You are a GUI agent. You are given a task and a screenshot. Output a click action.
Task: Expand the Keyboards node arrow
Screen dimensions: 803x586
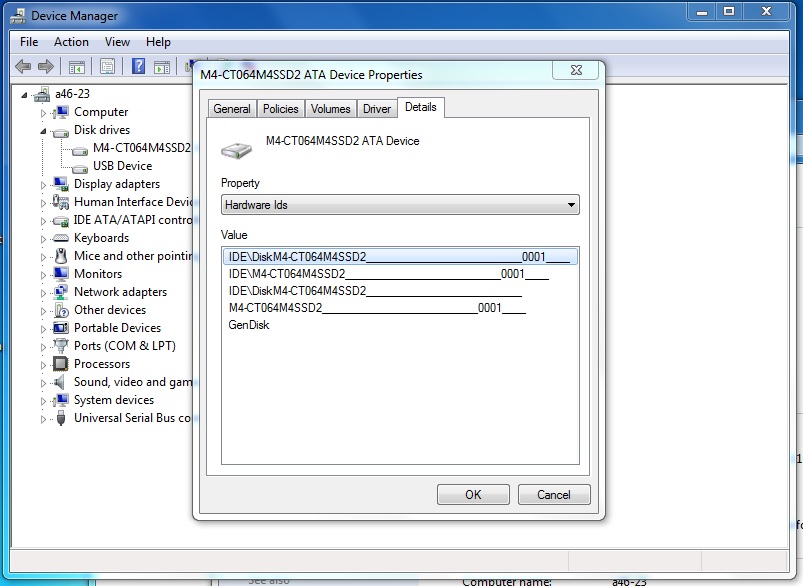click(43, 239)
